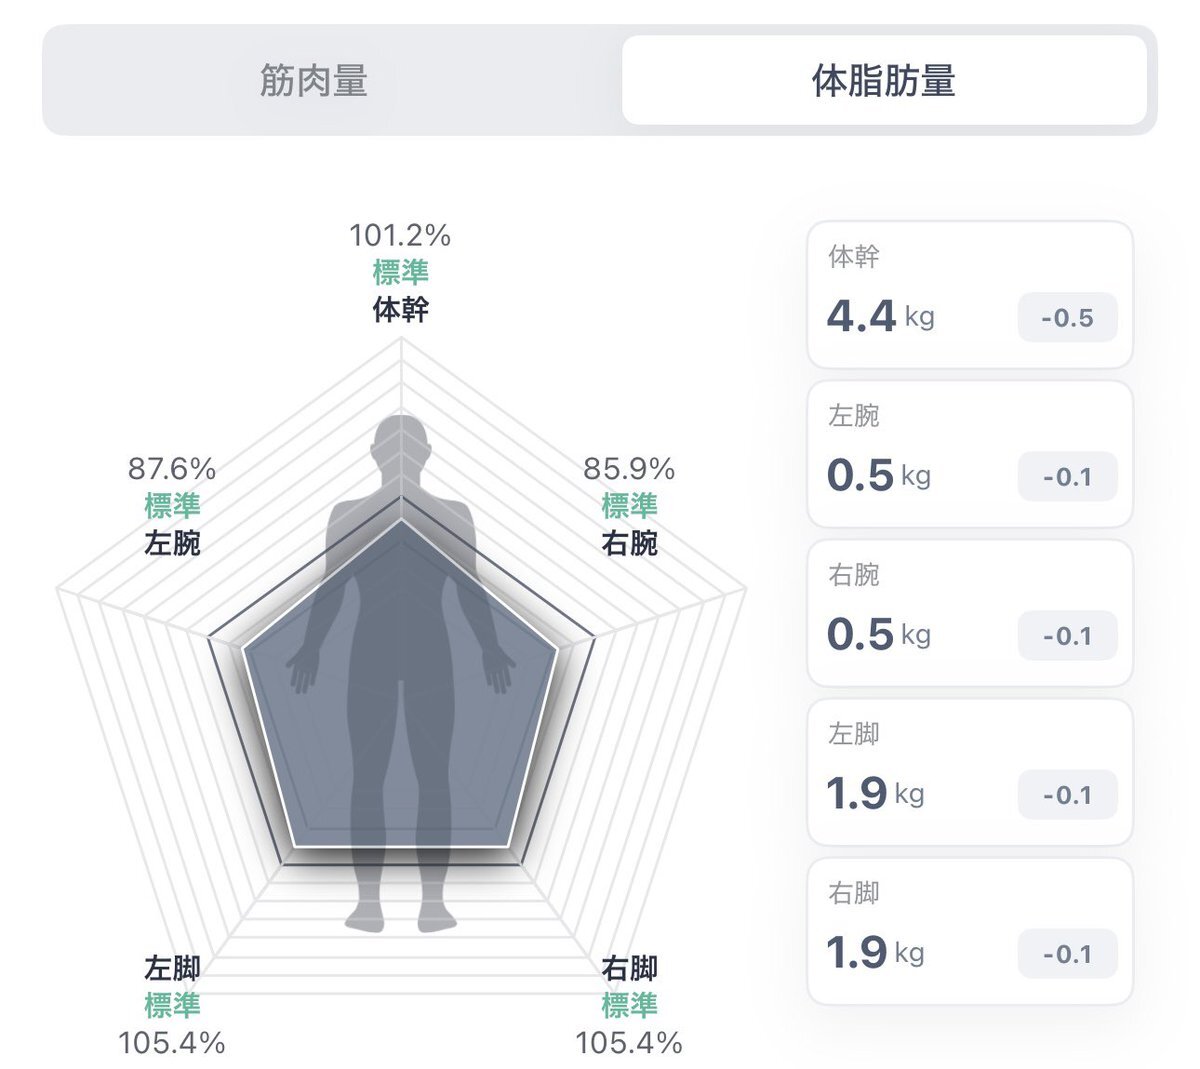
Task: Click the 左腕 label on the radar chart
Action: 172,543
